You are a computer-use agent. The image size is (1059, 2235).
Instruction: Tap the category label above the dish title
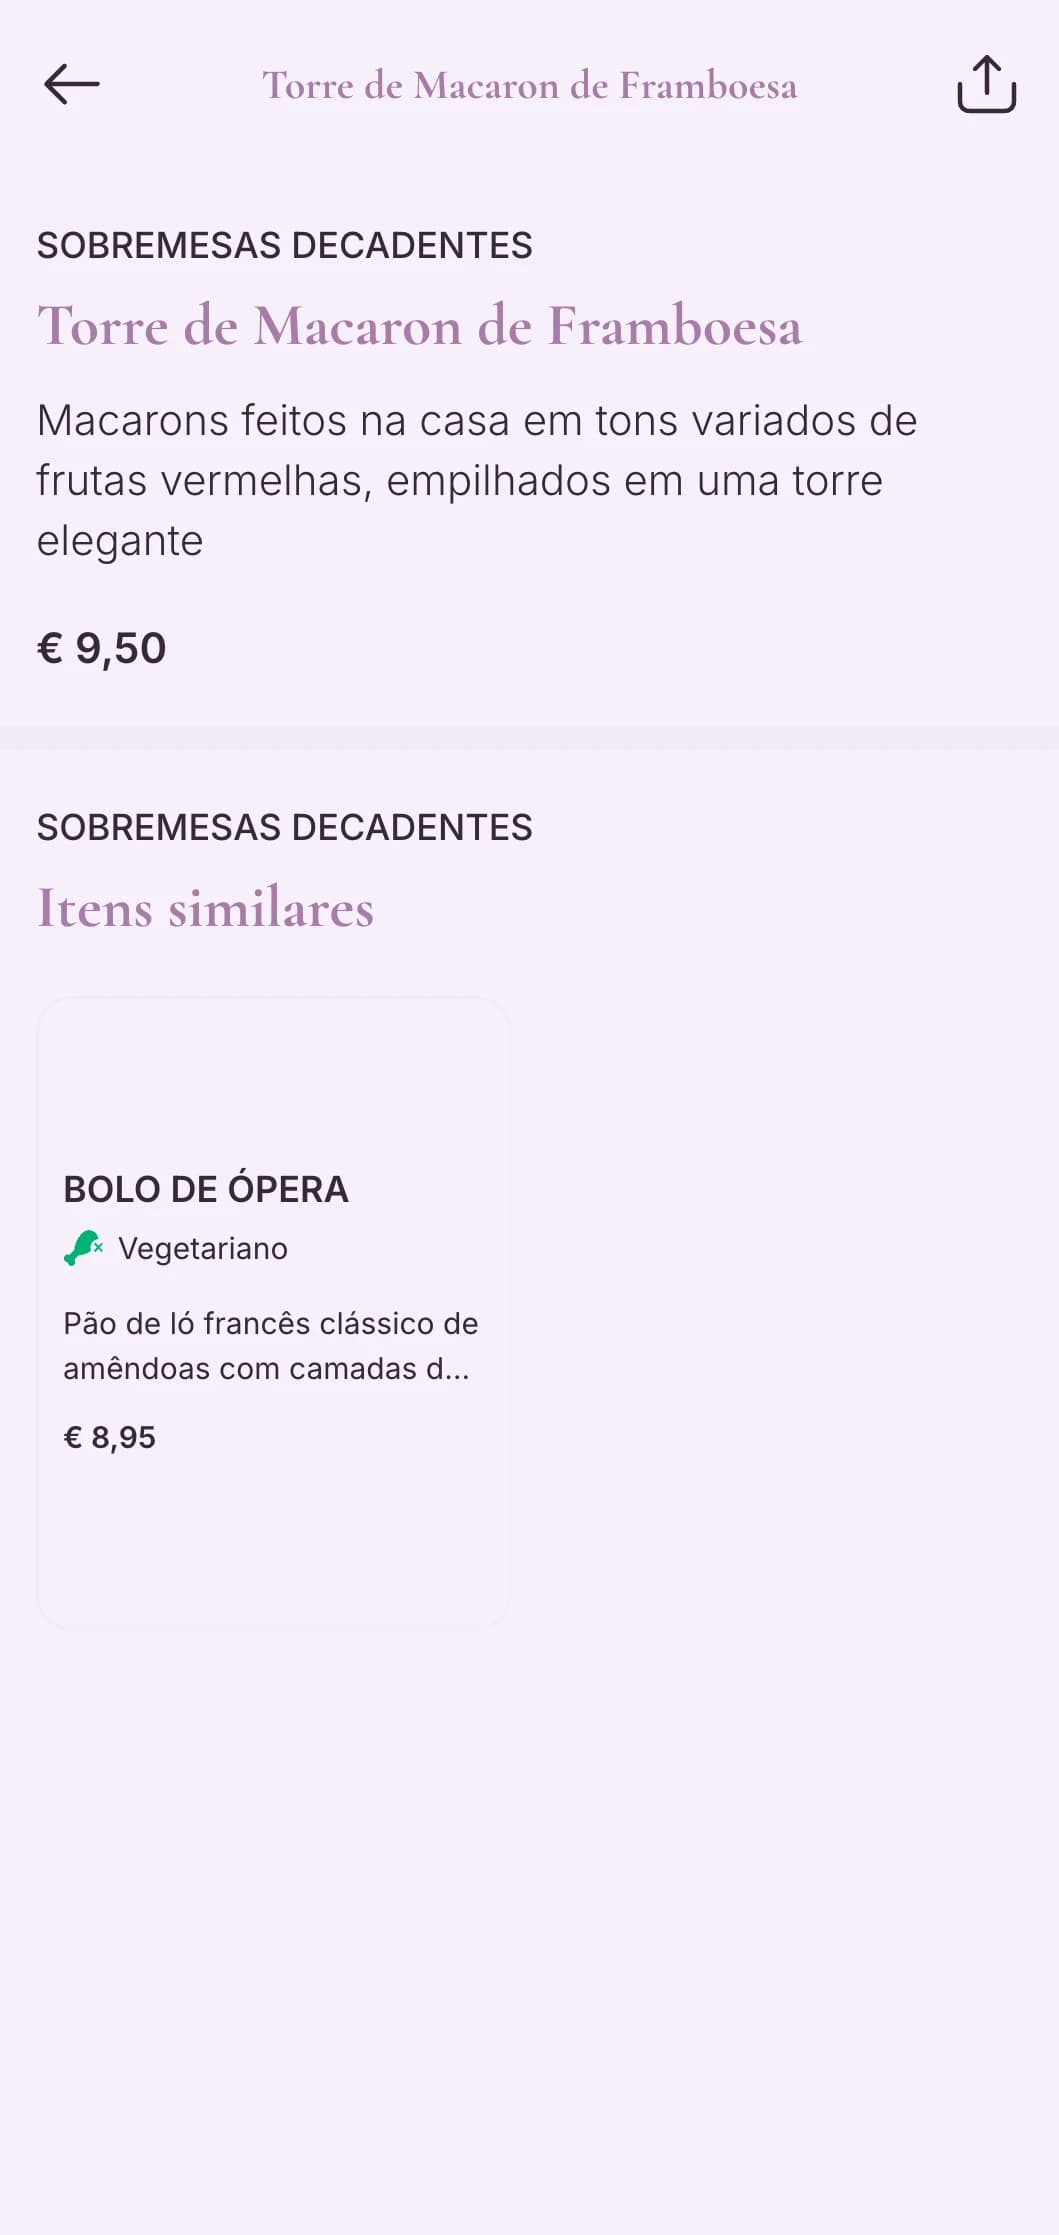[284, 245]
